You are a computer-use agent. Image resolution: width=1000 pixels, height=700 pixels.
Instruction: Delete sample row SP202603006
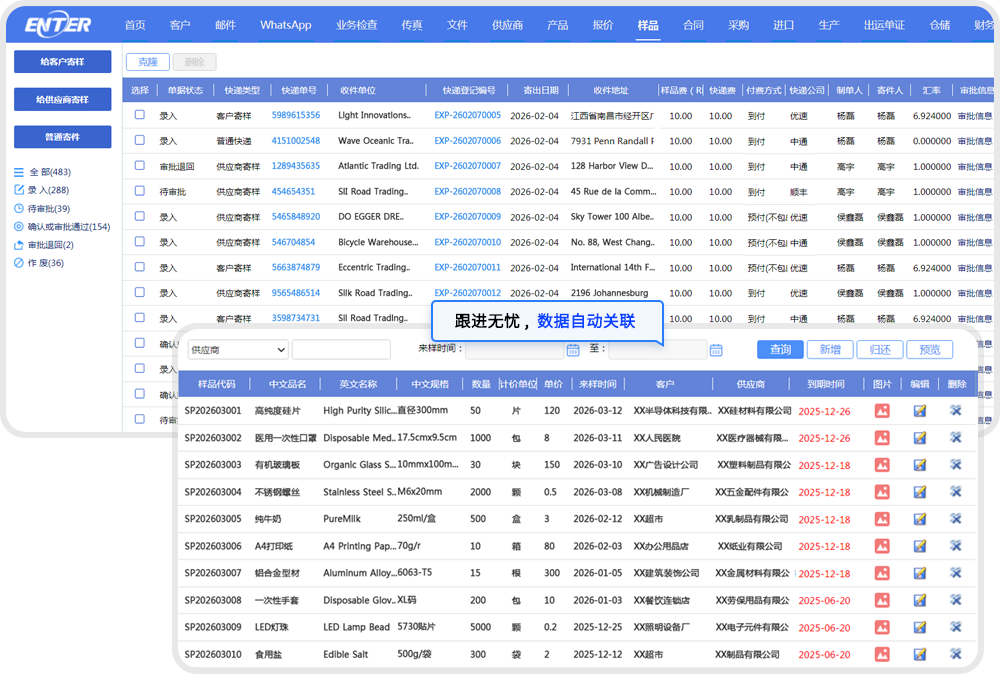click(955, 546)
